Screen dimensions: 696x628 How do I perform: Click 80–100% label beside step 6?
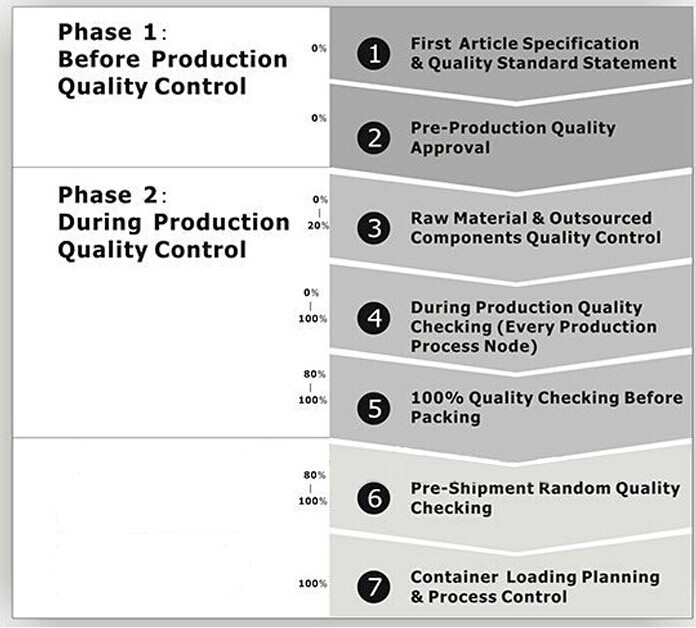click(313, 488)
